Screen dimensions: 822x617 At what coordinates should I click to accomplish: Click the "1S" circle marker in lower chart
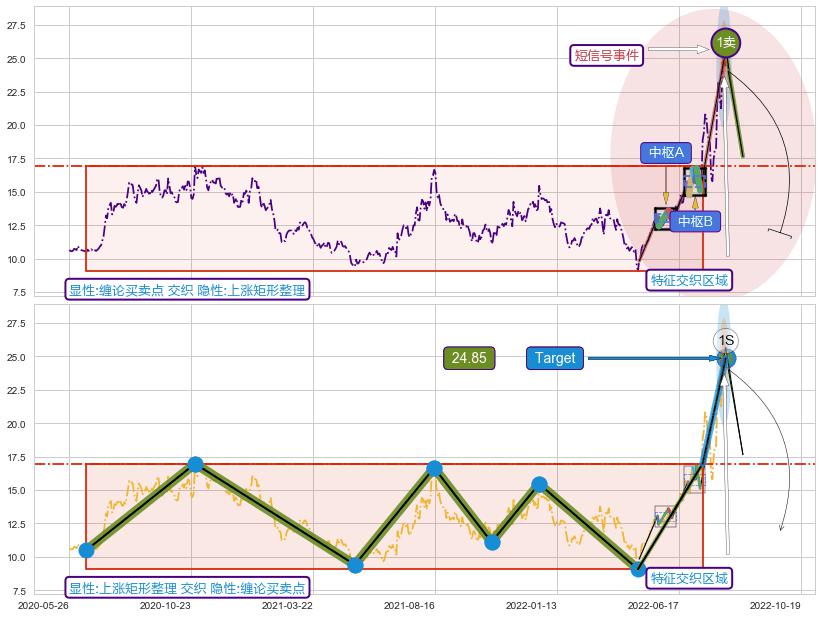726,340
